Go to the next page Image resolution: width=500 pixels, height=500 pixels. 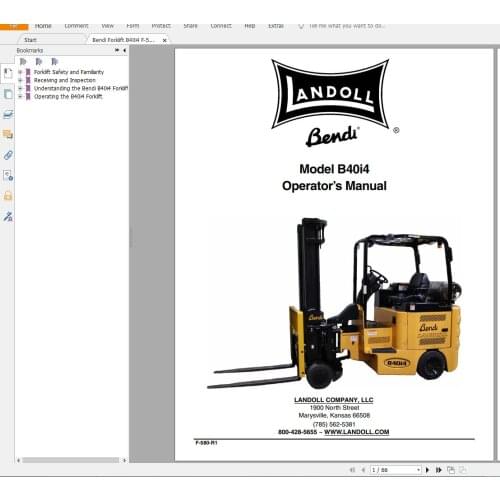click(x=428, y=470)
